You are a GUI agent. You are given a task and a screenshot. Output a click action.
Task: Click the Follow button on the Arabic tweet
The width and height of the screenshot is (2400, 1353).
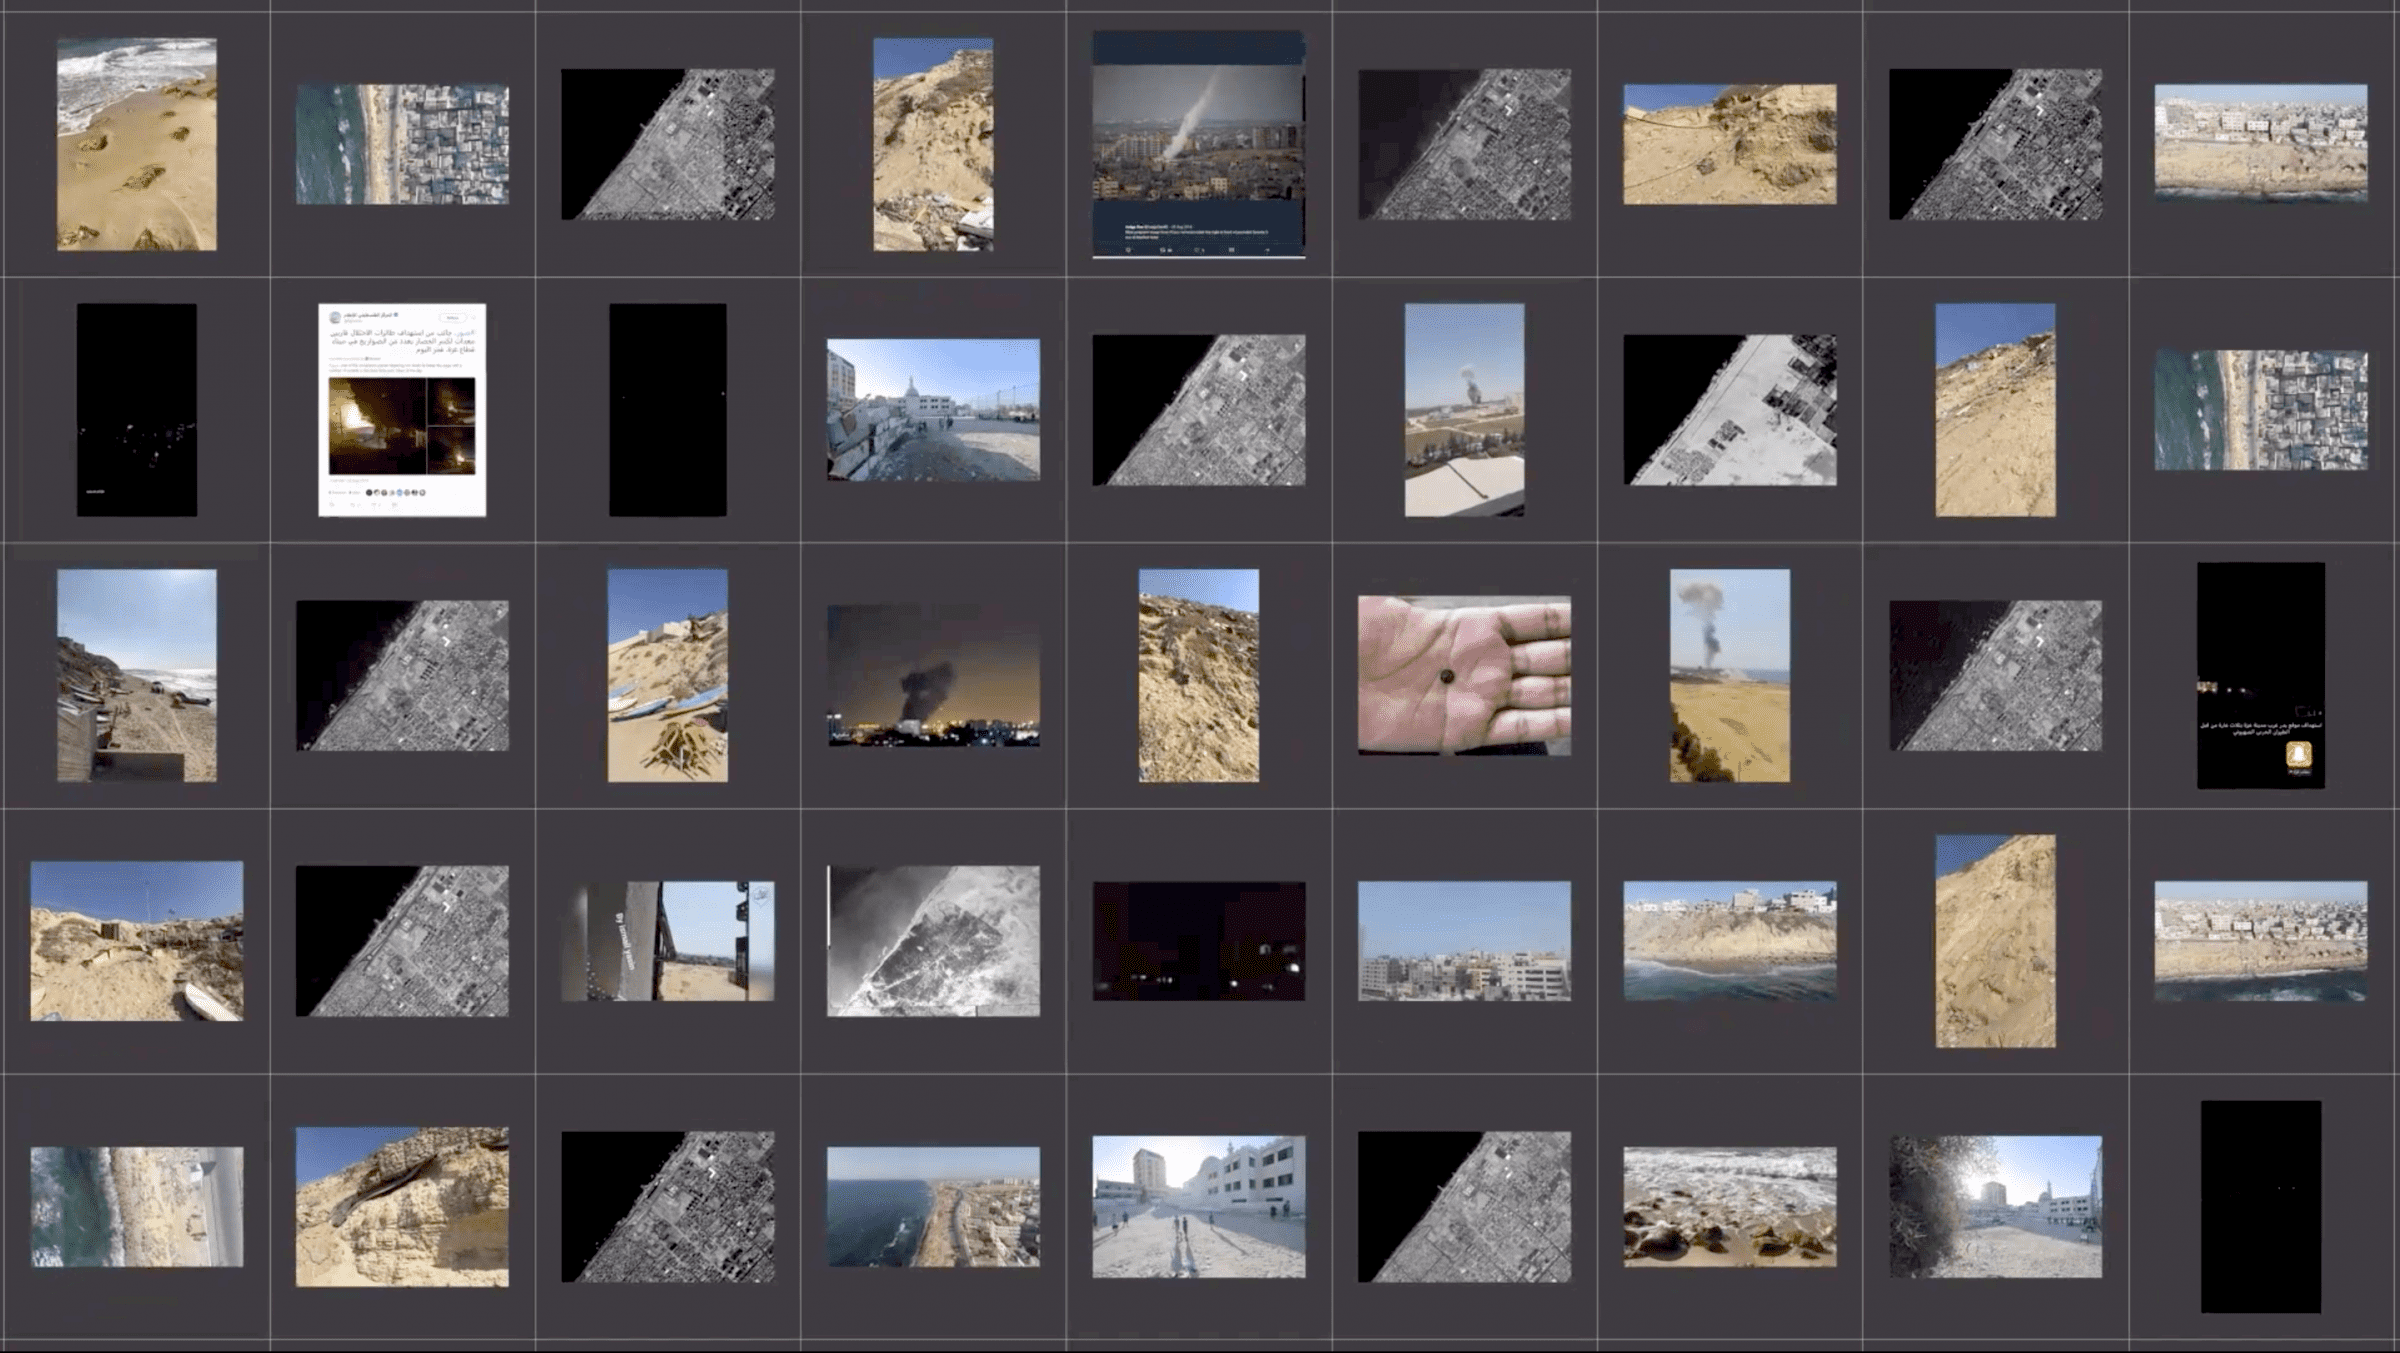tap(452, 318)
